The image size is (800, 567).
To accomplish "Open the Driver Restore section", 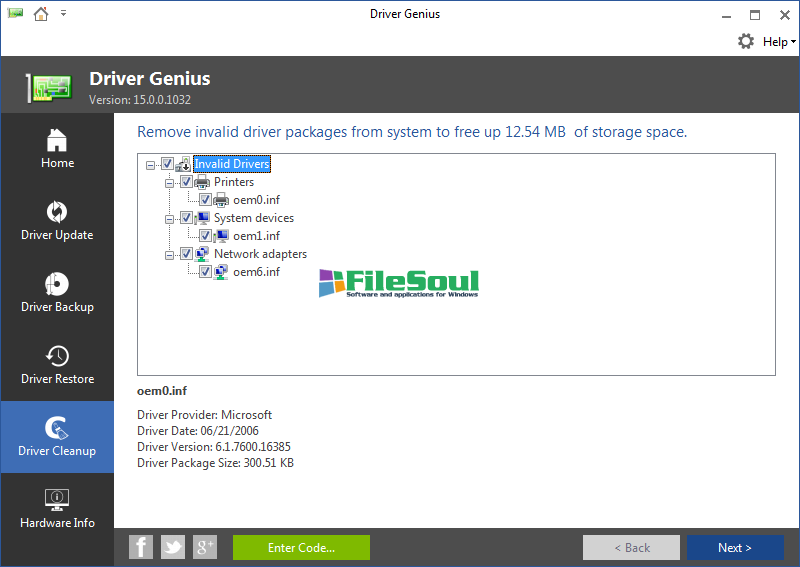I will pyautogui.click(x=57, y=365).
